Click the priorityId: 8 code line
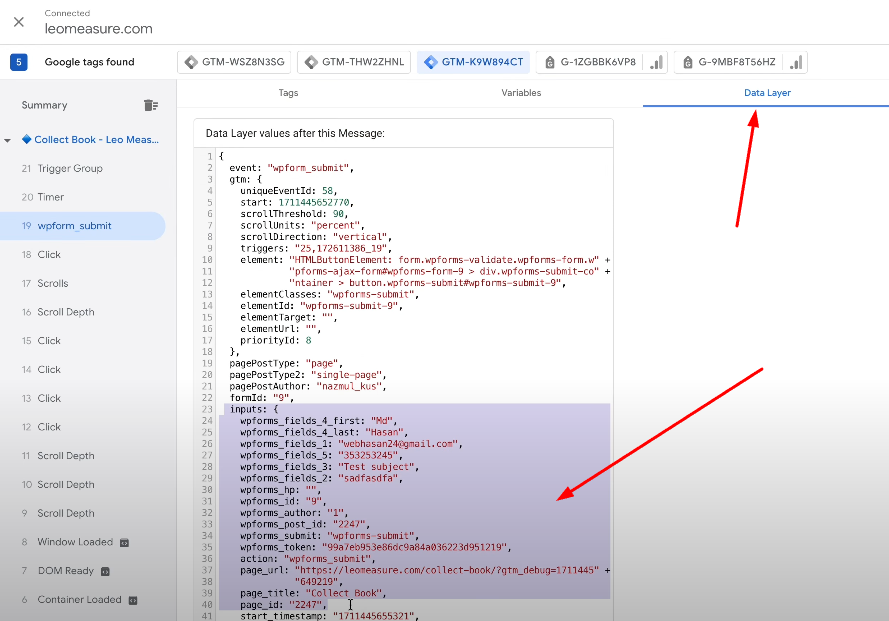889x621 pixels. [276, 340]
